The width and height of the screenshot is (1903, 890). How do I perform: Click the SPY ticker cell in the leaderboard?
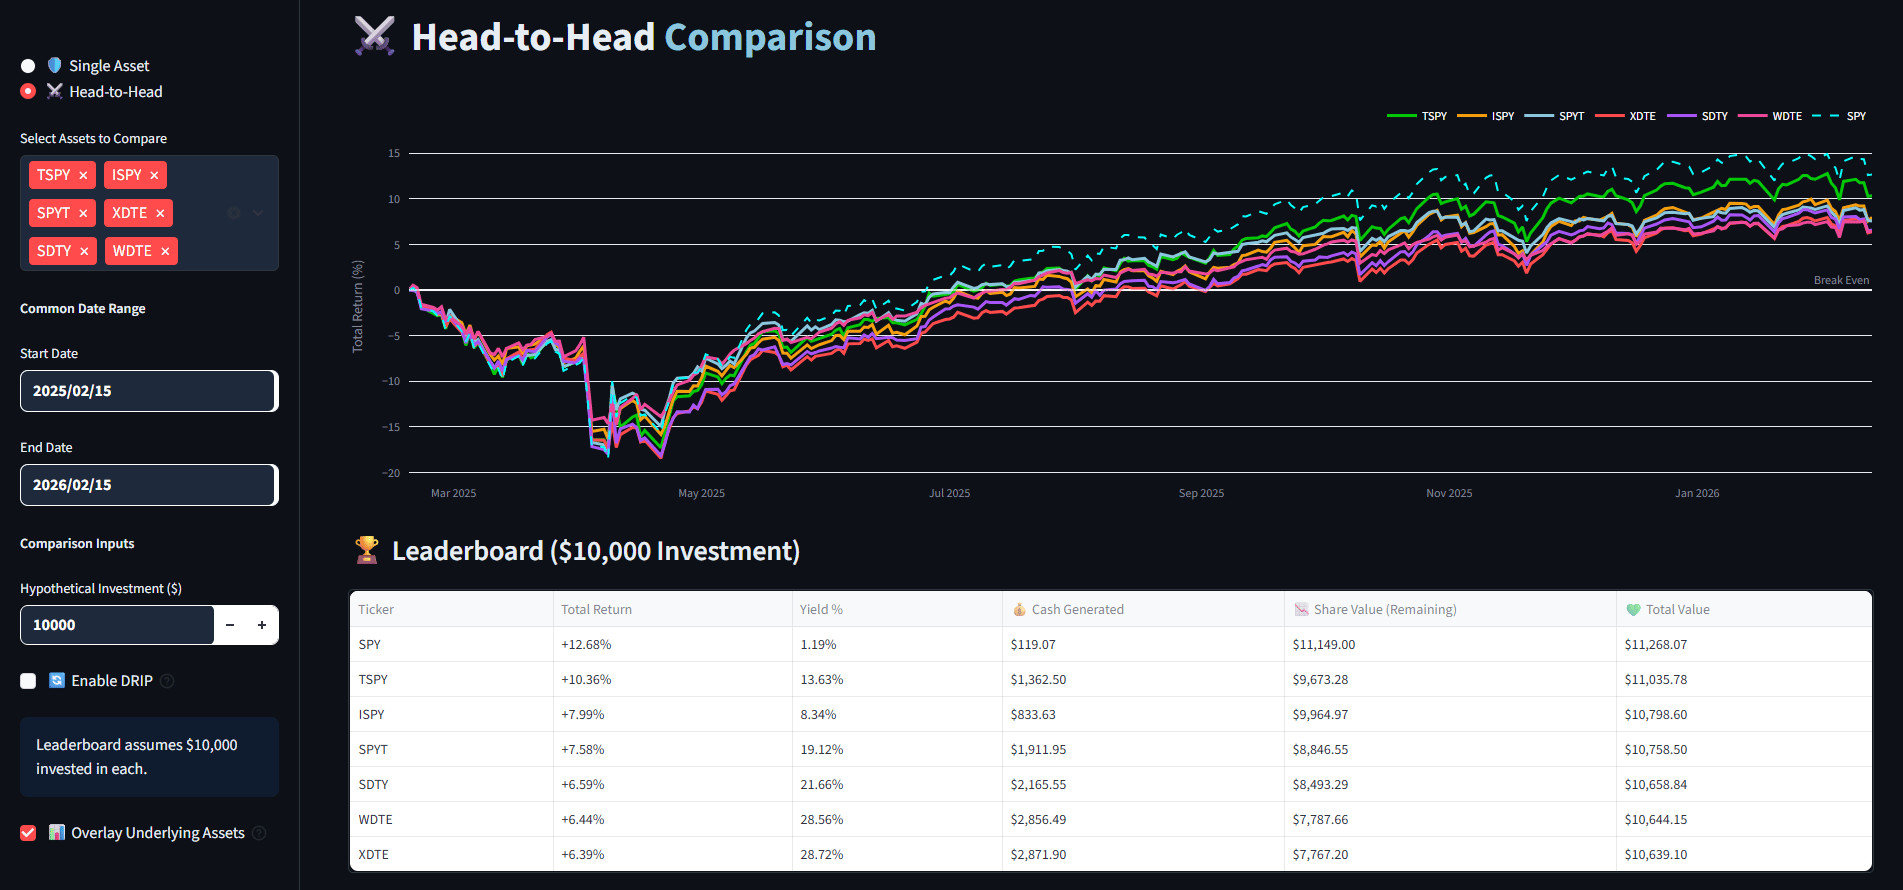(452, 644)
